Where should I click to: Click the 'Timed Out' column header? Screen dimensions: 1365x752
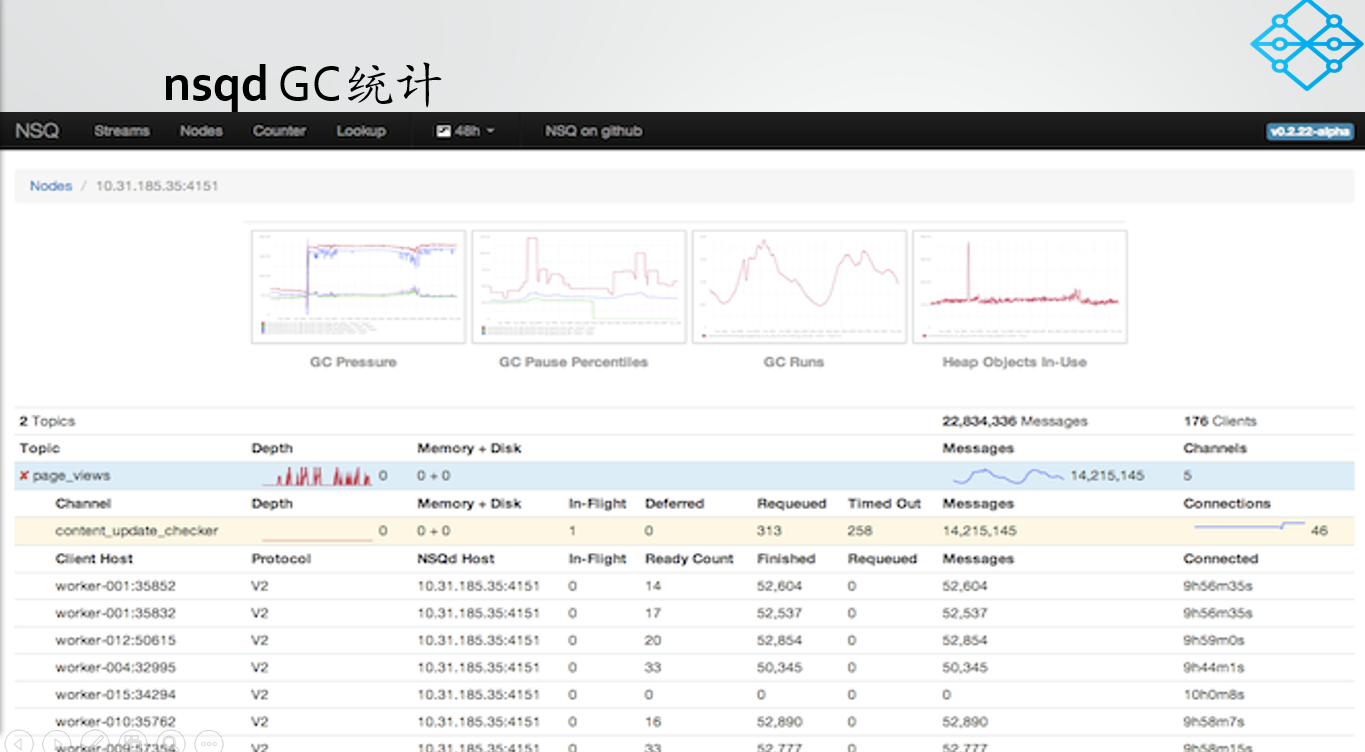coord(885,504)
